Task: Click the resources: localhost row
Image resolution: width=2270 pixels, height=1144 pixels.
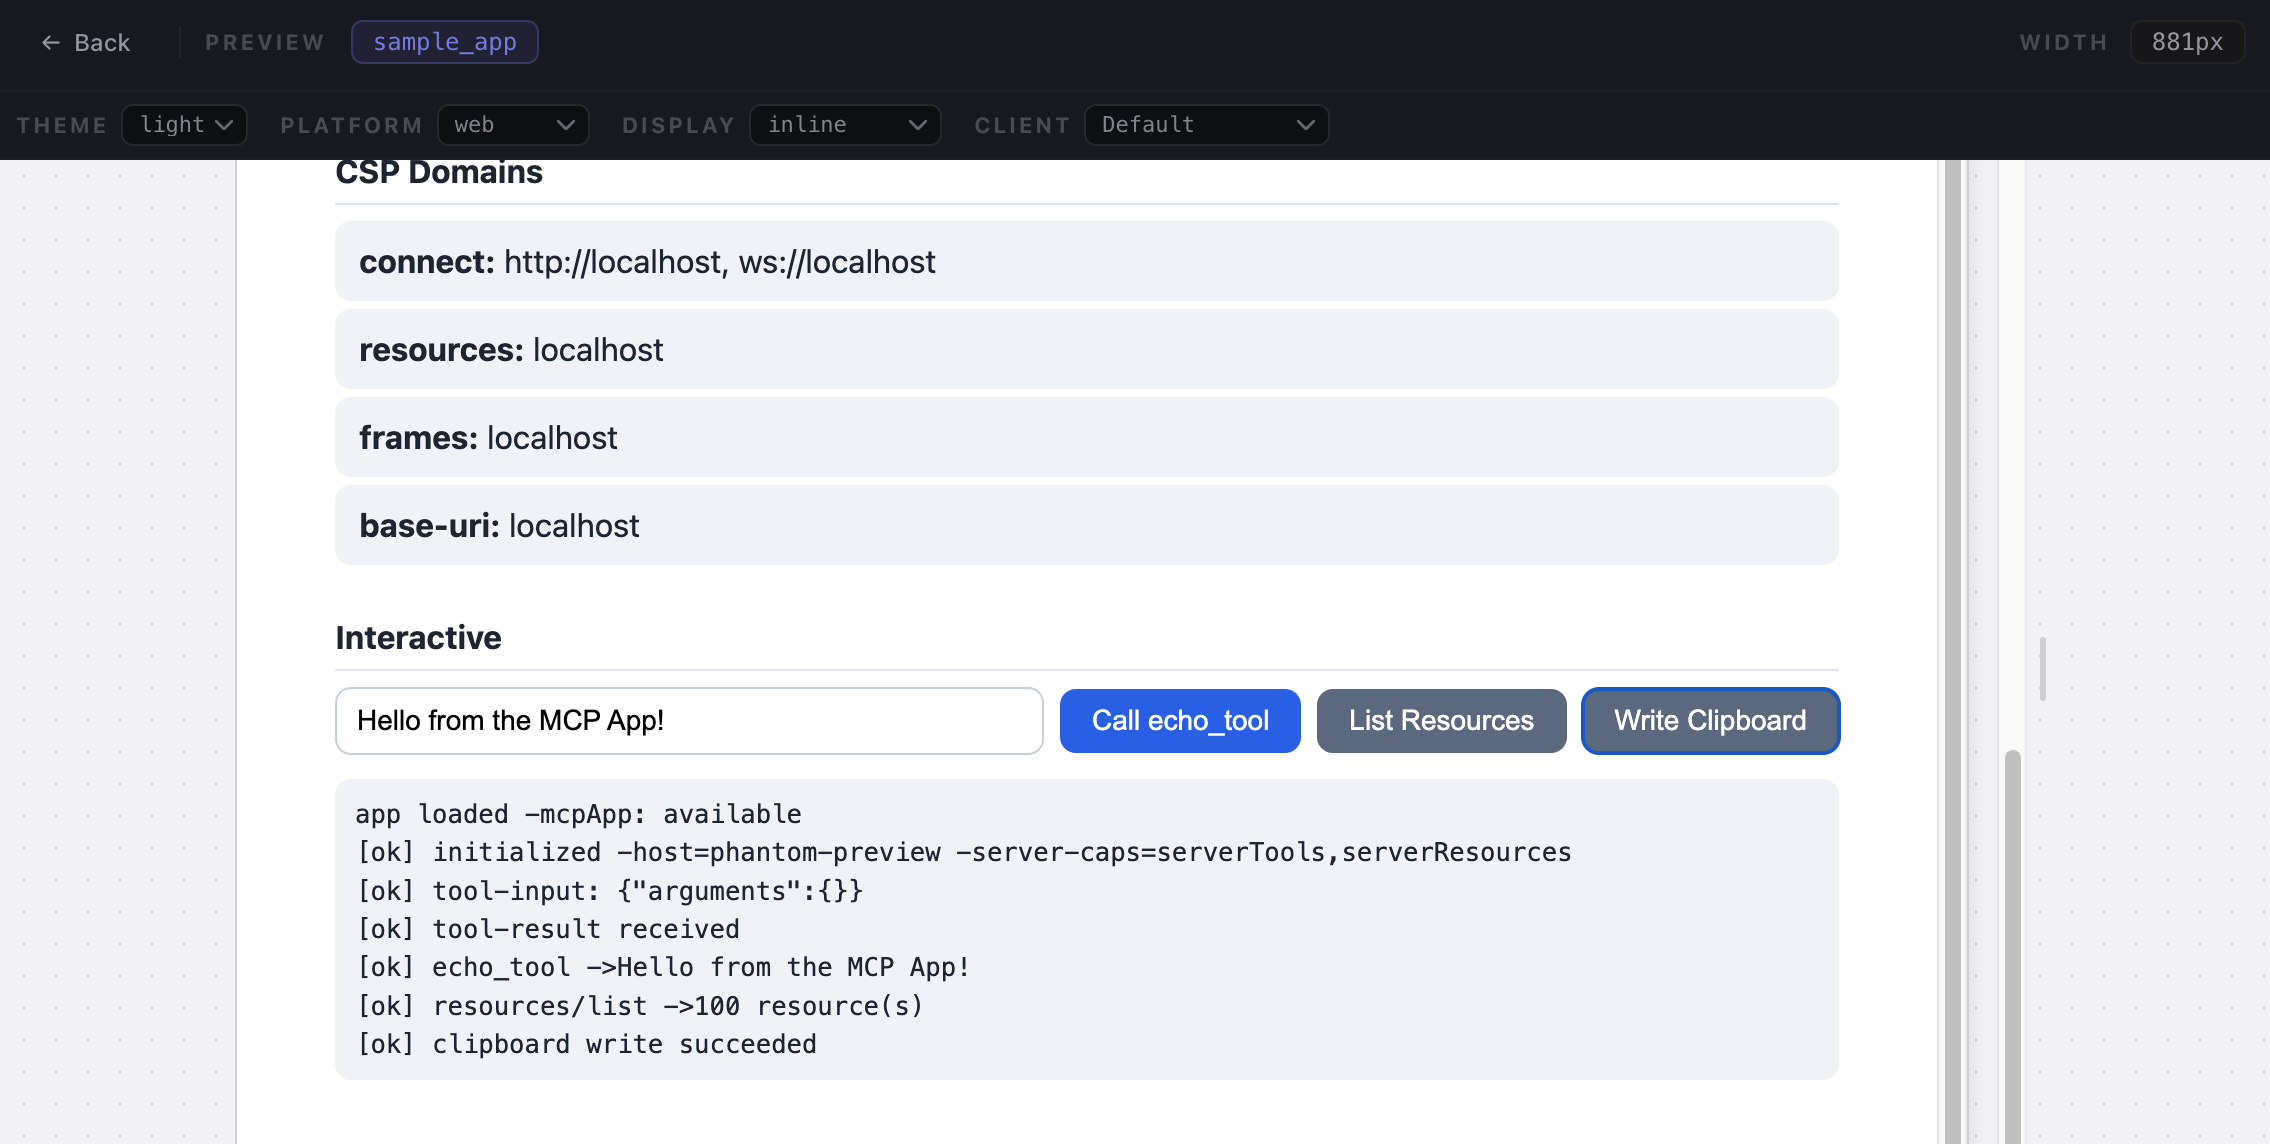Action: click(x=1087, y=350)
